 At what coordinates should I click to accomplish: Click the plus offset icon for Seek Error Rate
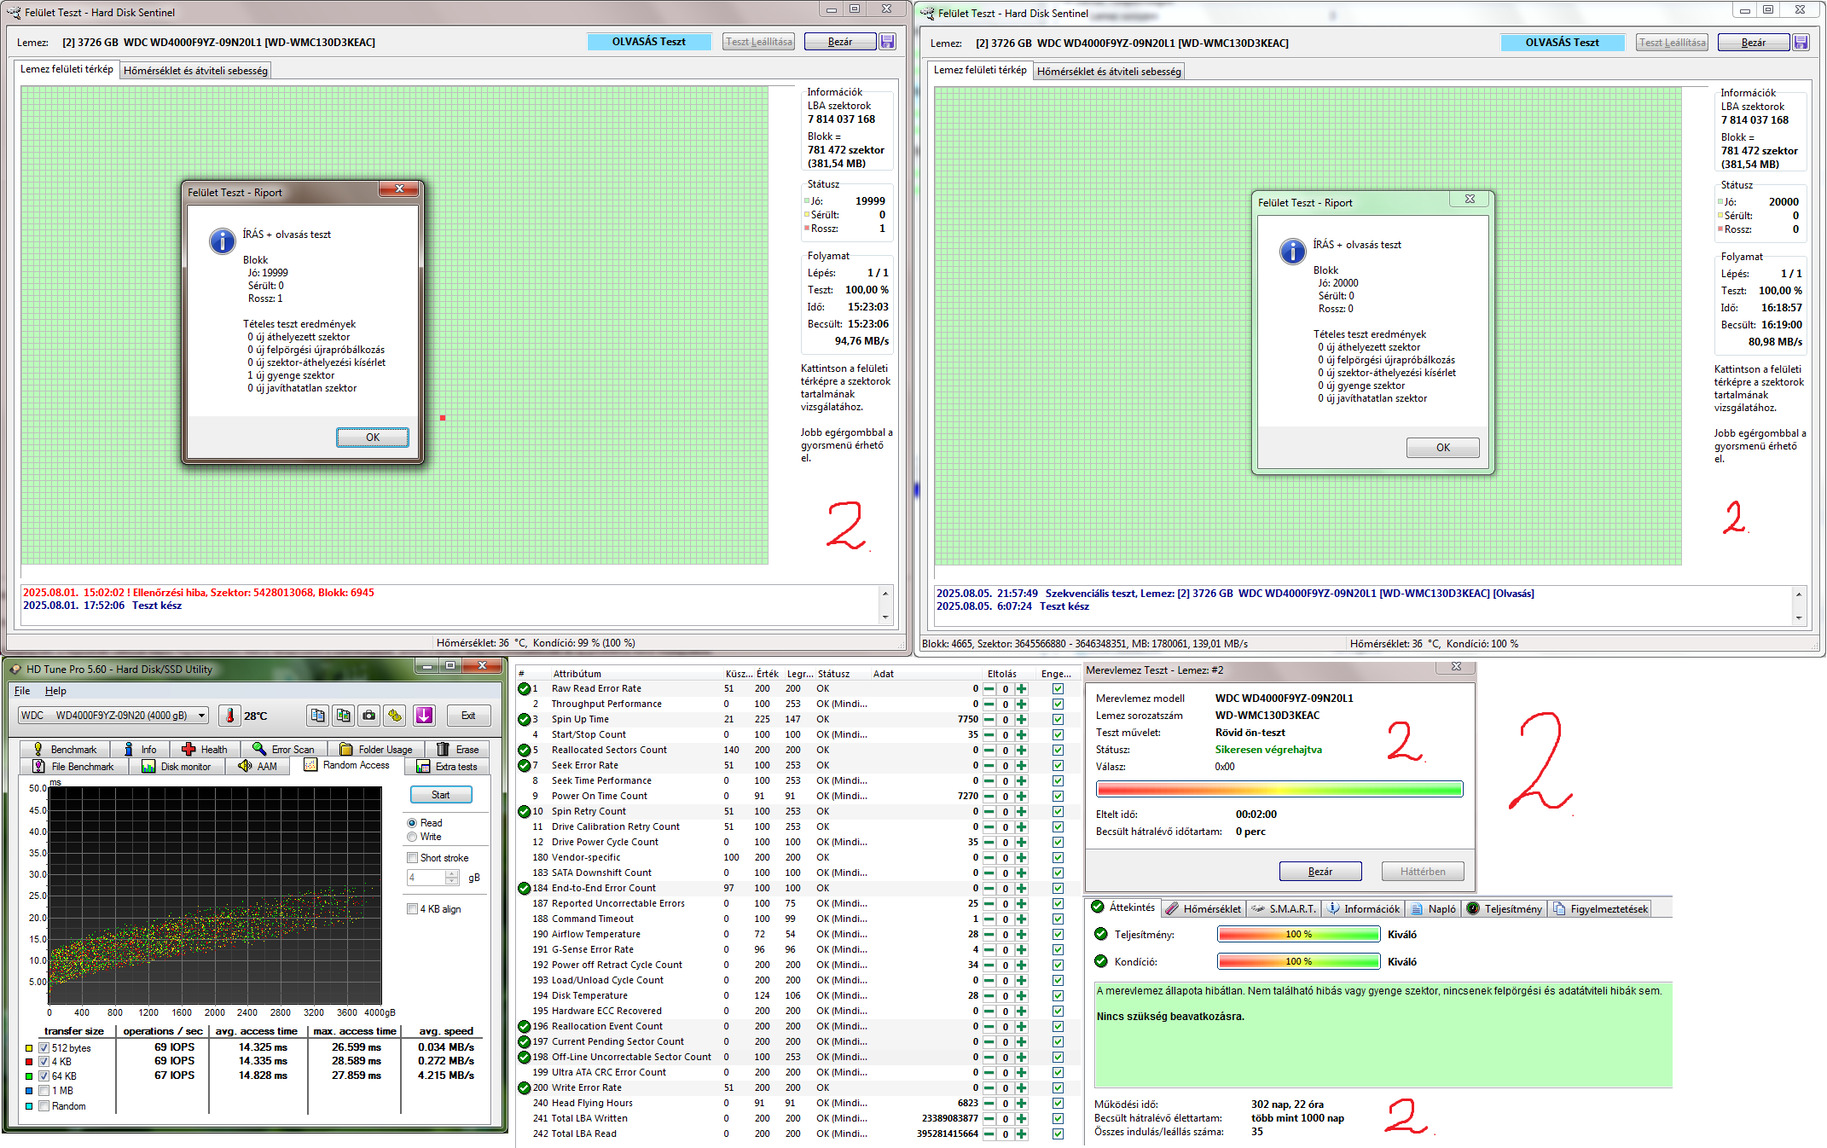[x=1021, y=765]
